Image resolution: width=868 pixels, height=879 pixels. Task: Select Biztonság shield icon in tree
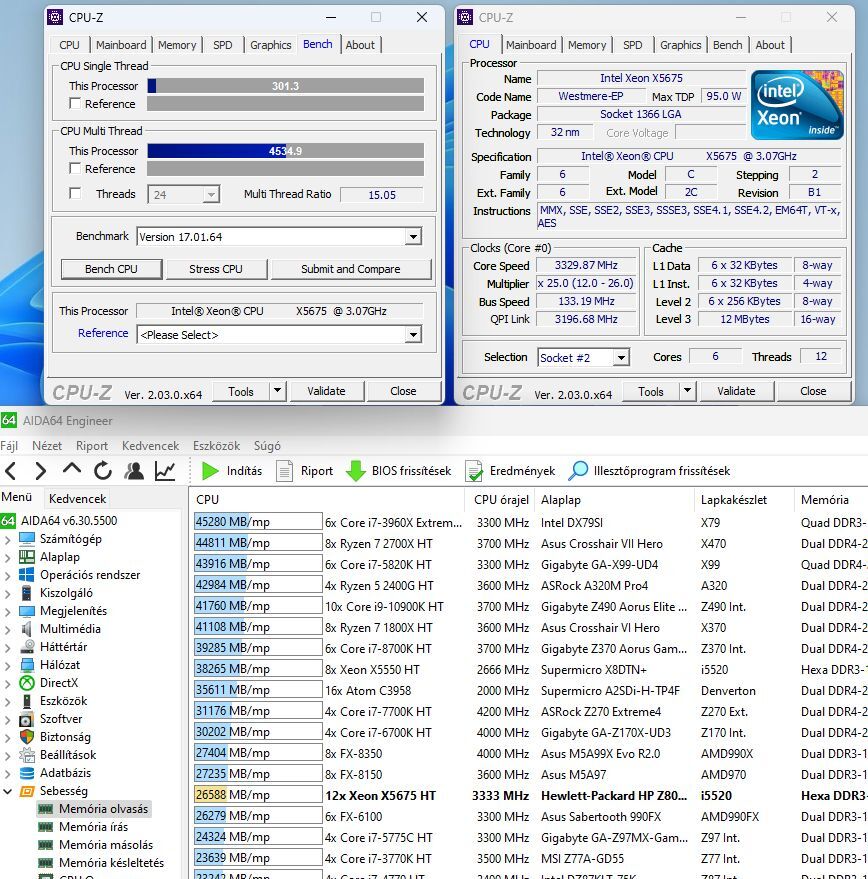click(27, 736)
